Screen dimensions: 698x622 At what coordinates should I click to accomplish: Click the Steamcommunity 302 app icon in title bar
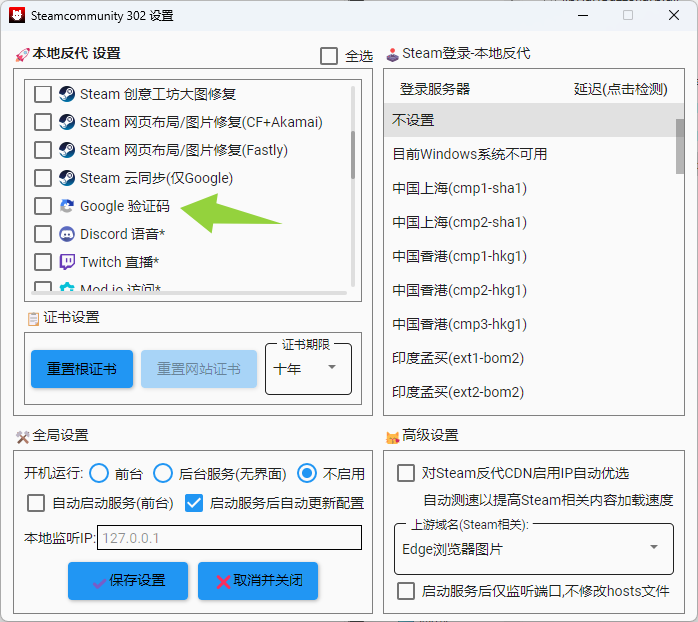[17, 15]
